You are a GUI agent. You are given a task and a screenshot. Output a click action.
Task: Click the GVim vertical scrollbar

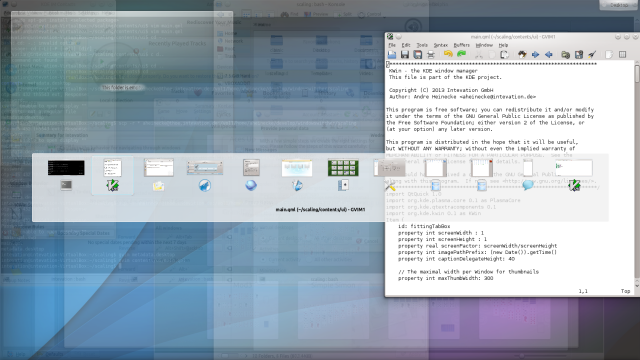[x=637, y=175]
